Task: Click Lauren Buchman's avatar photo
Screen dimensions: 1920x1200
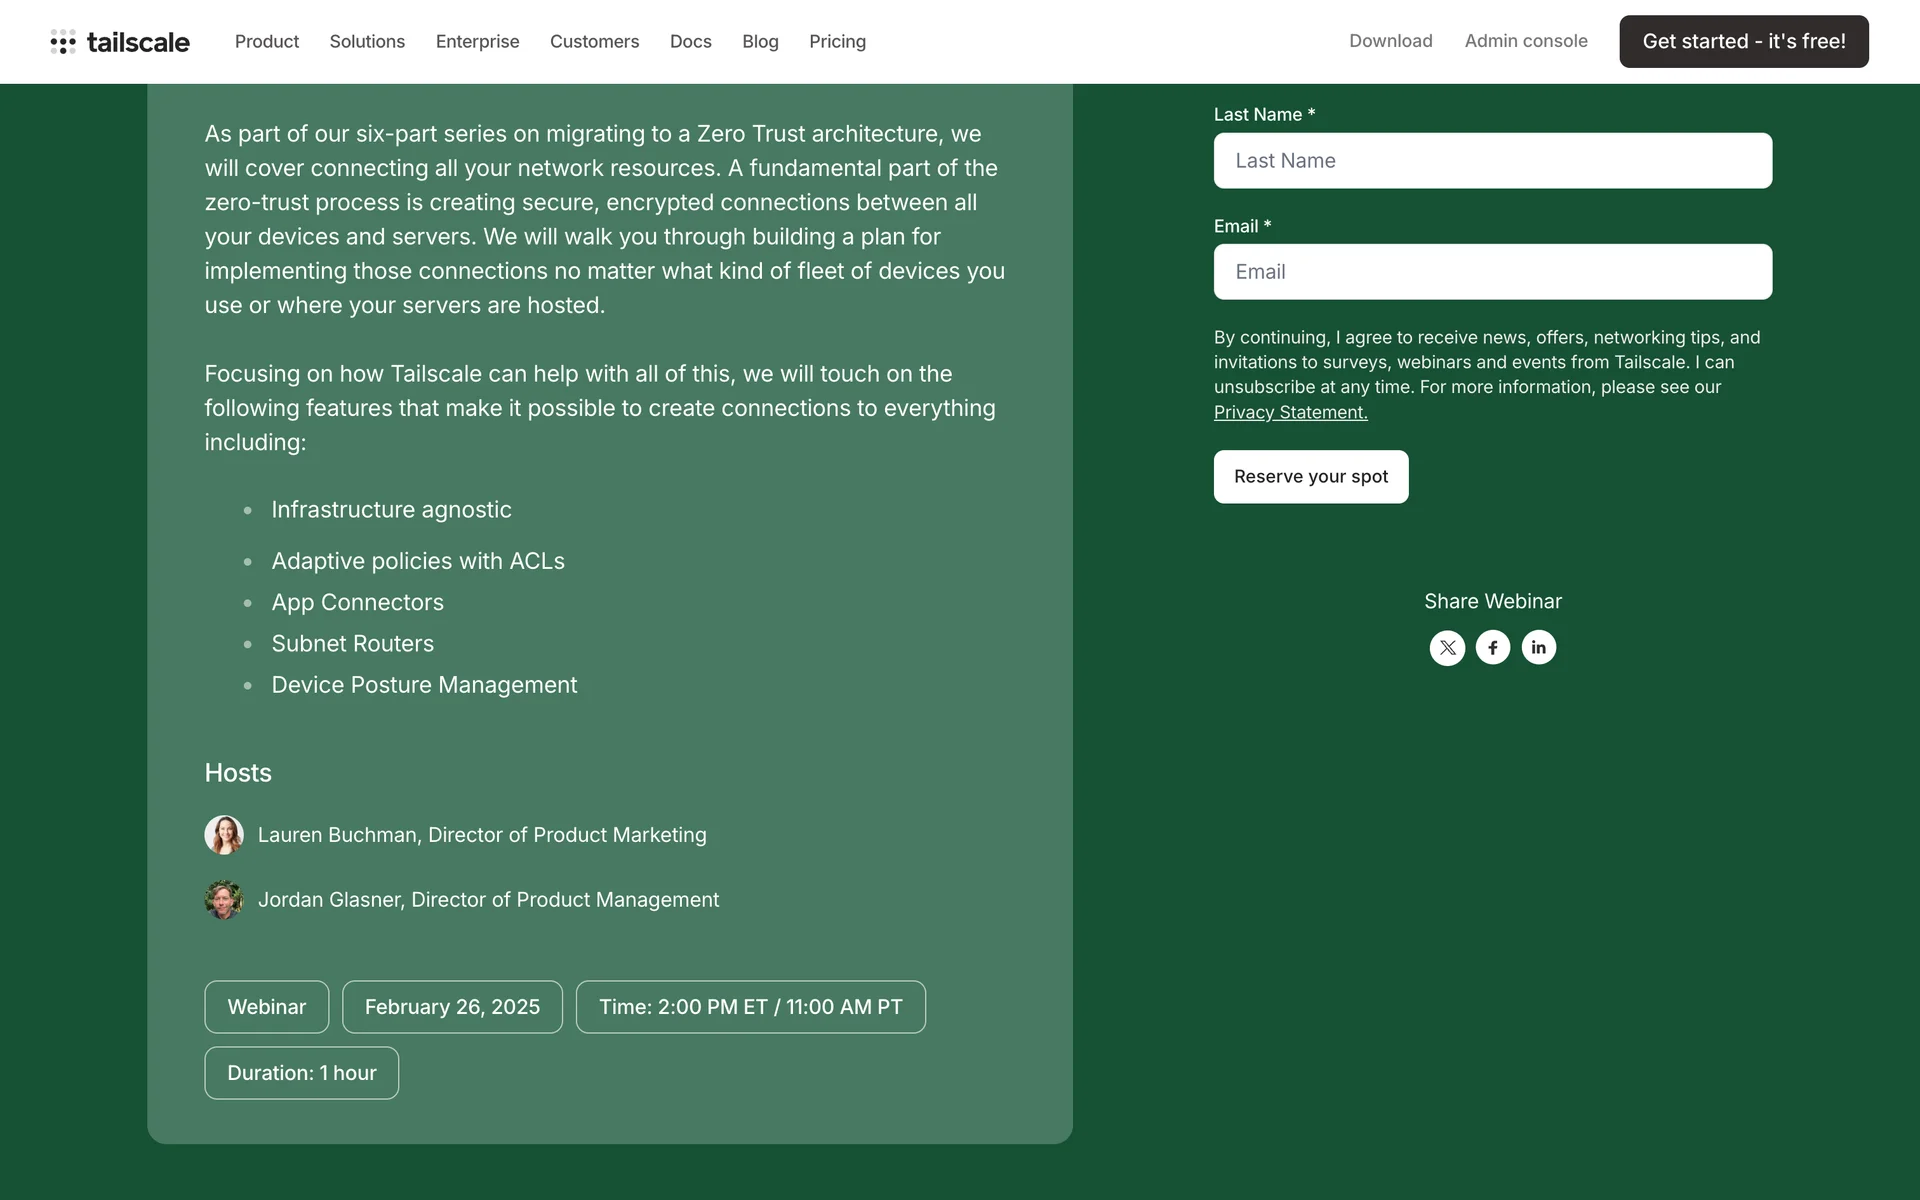Action: 224,835
